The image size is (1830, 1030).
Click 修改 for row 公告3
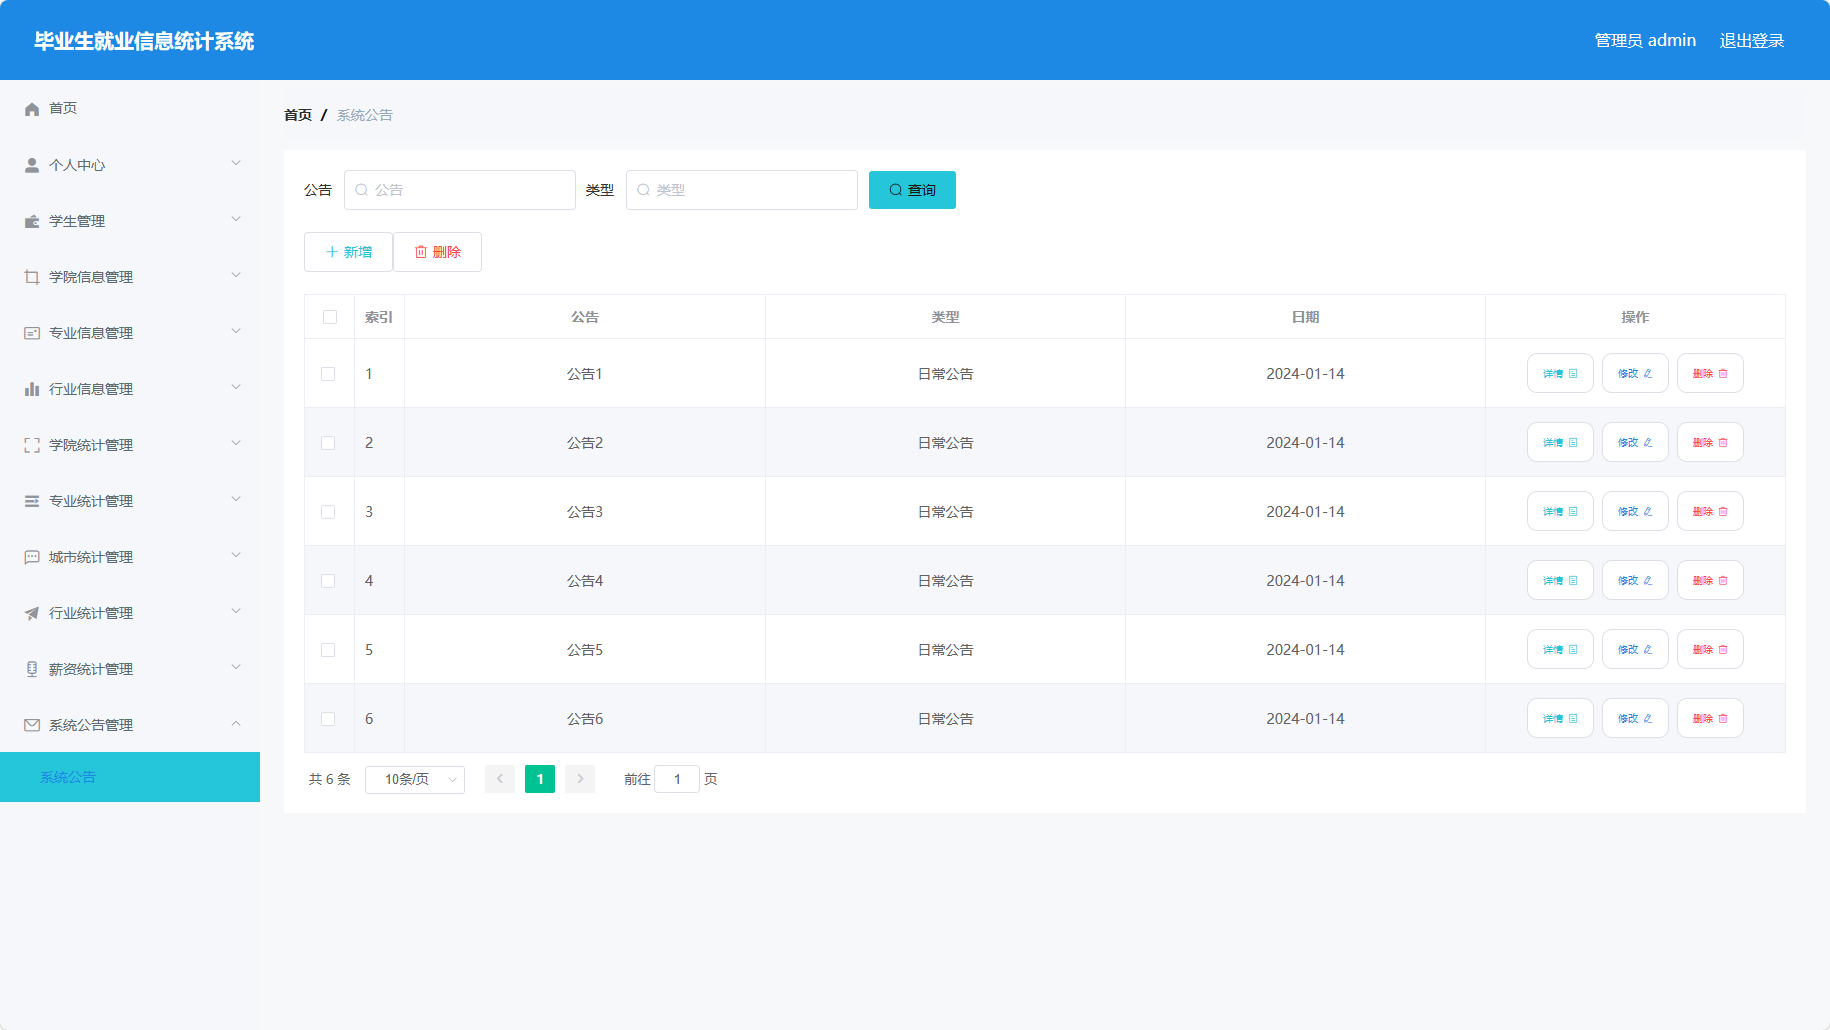click(x=1635, y=511)
